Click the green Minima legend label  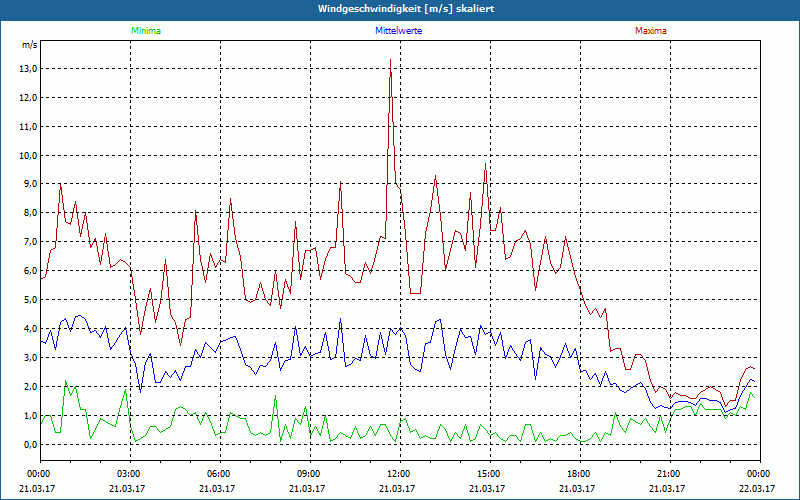point(146,31)
